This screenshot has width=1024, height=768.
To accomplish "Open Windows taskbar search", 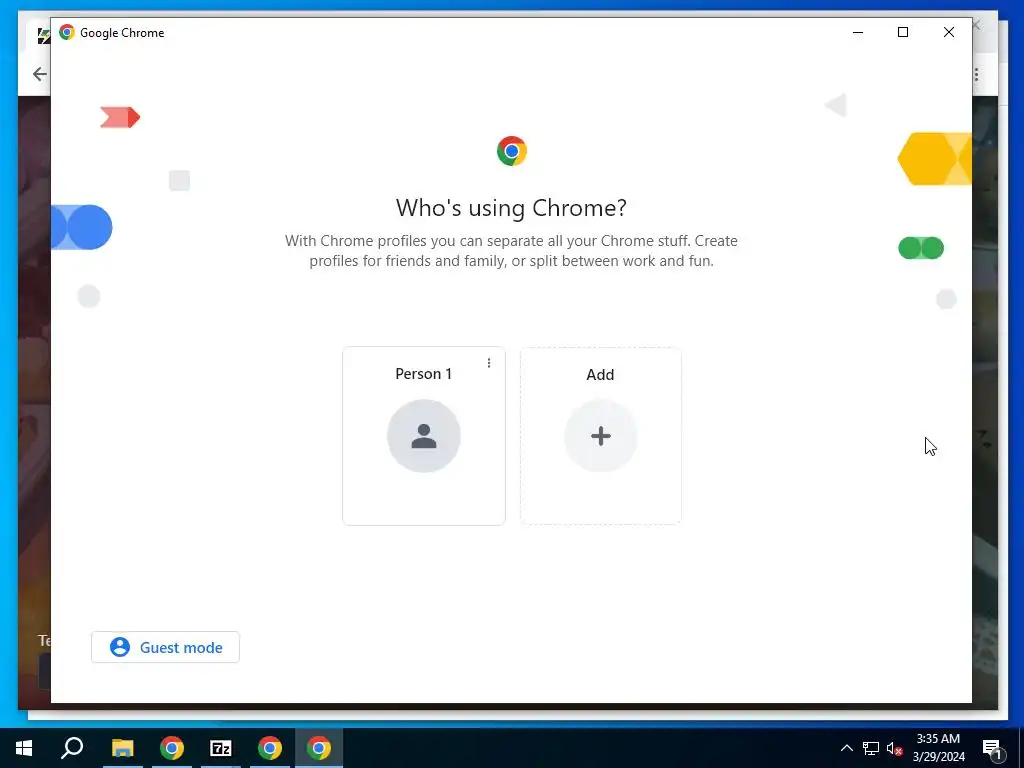I will (x=72, y=748).
